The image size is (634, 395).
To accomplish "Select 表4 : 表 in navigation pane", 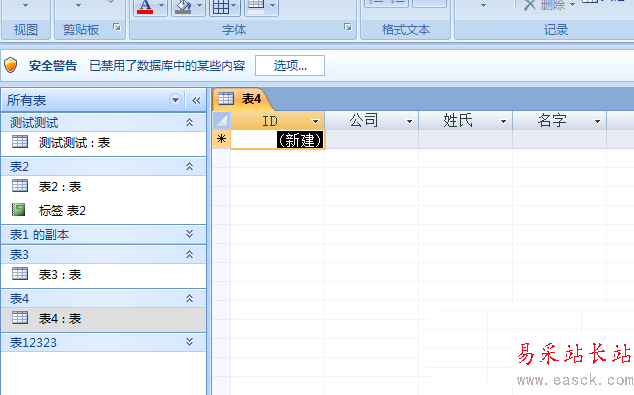I will (x=104, y=319).
